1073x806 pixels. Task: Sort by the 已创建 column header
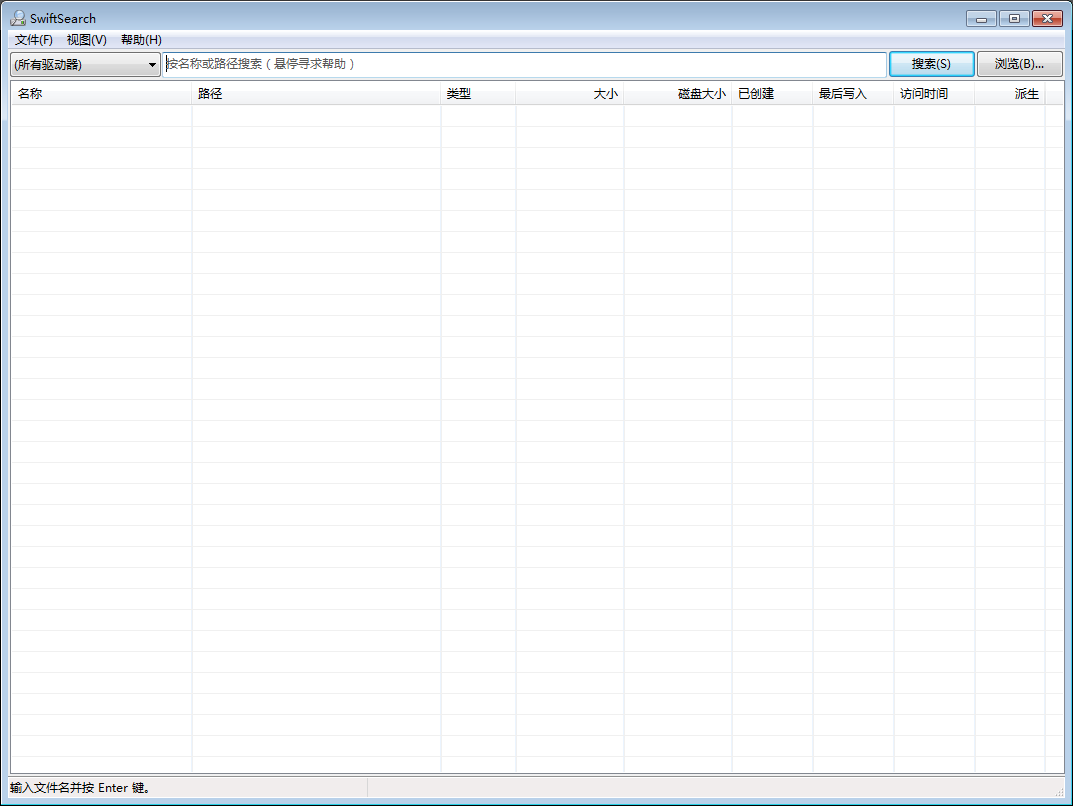pos(772,94)
